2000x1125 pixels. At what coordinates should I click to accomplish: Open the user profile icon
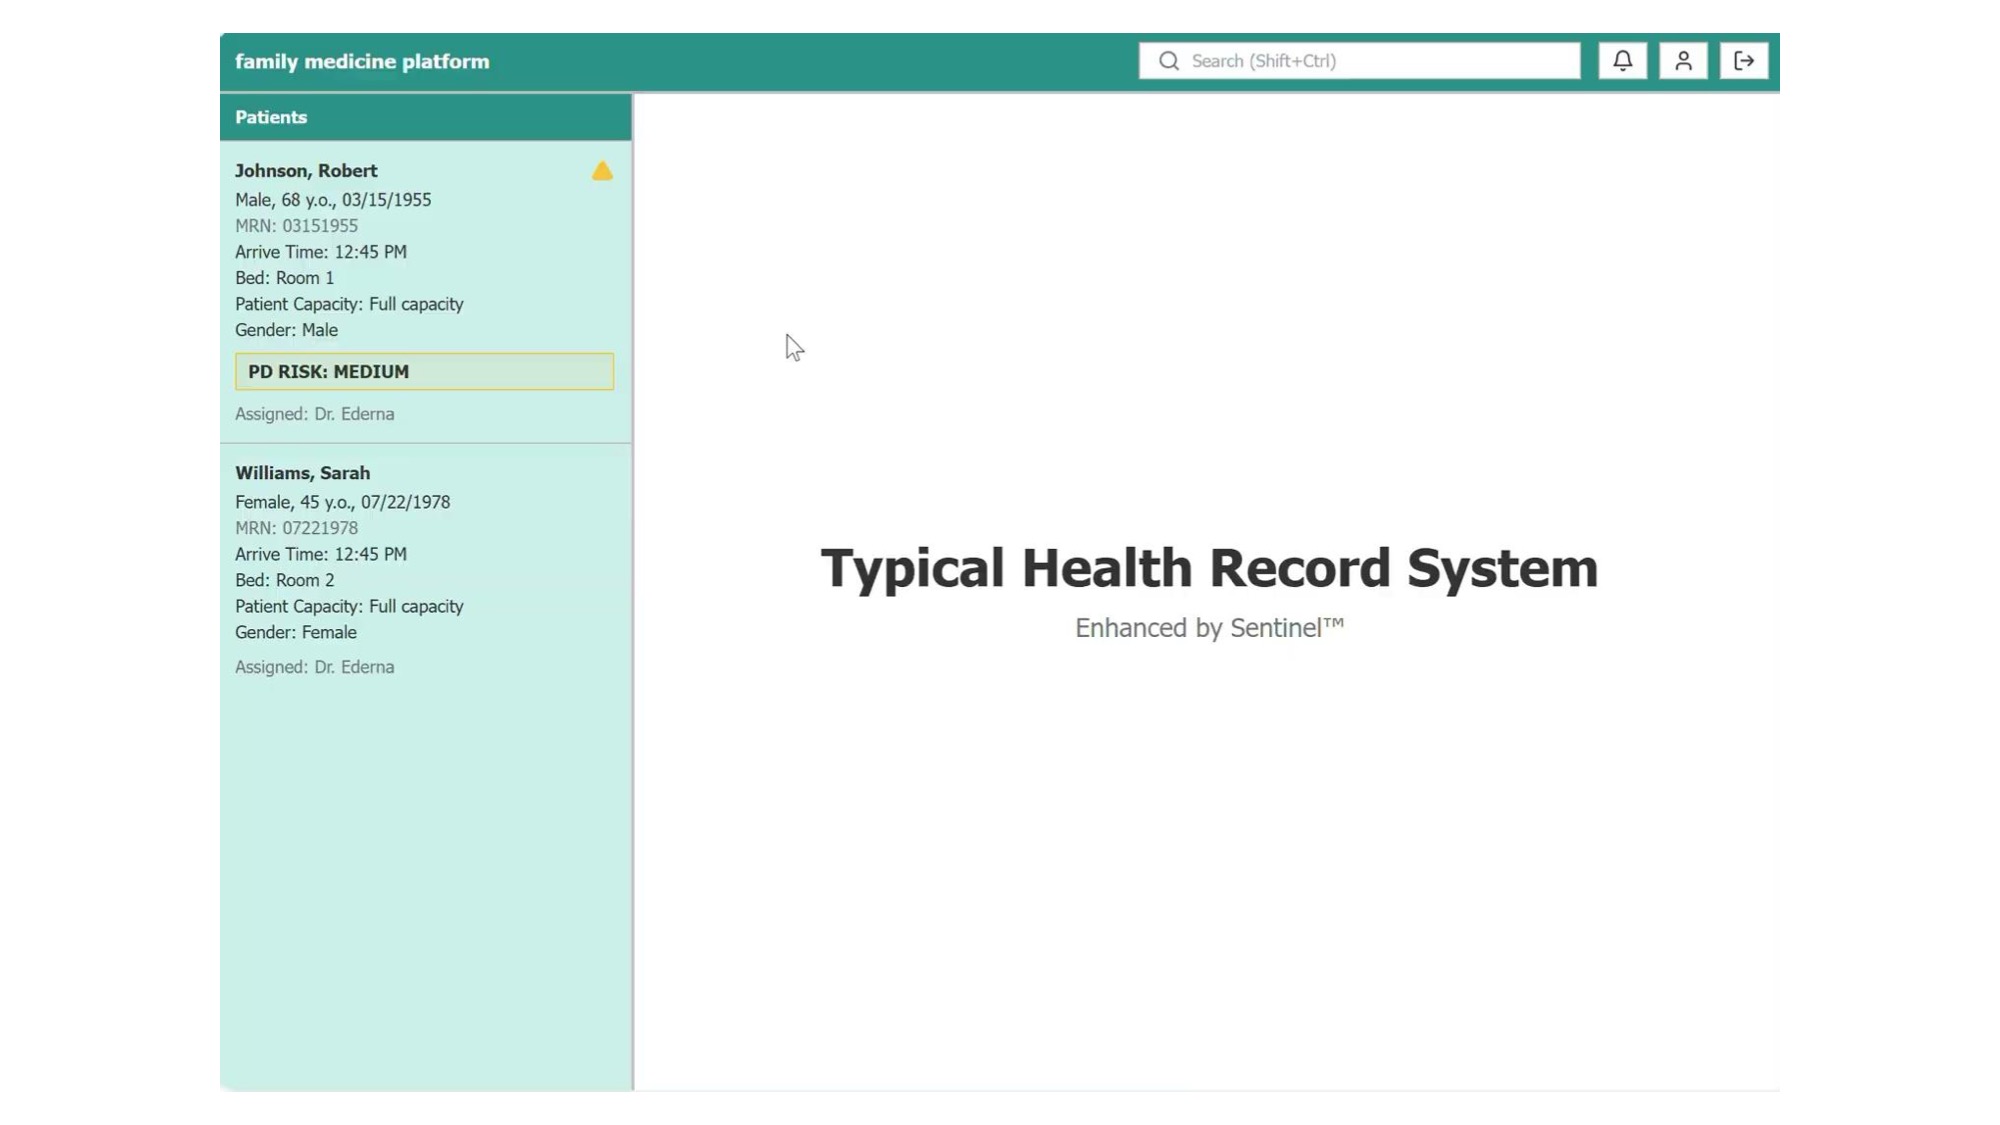pos(1683,60)
